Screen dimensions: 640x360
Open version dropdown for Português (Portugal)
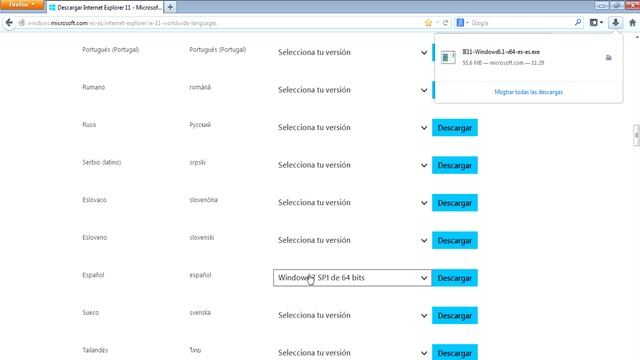pos(352,52)
